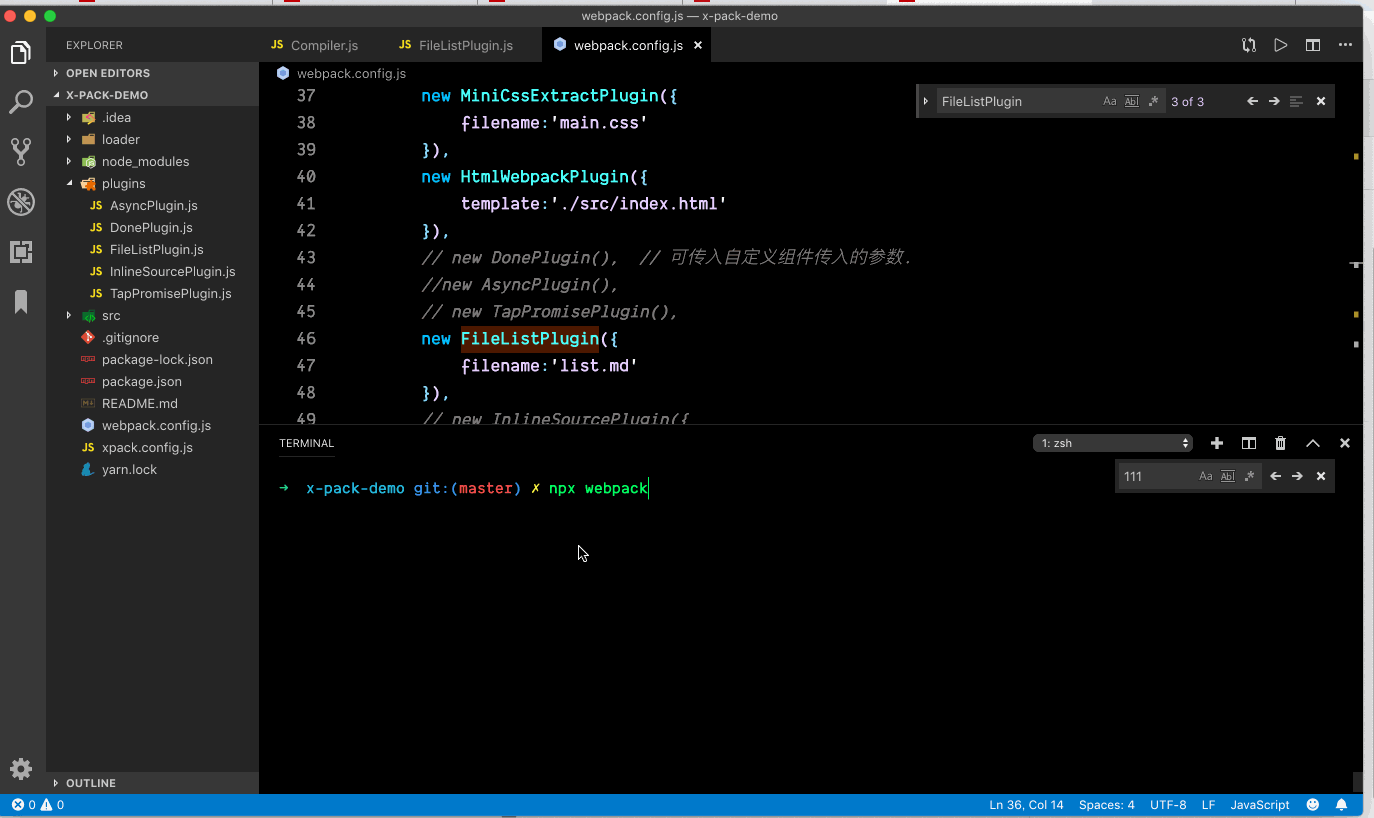1374x818 pixels.
Task: Click UTF-8 encoding in status bar
Action: click(x=1168, y=805)
